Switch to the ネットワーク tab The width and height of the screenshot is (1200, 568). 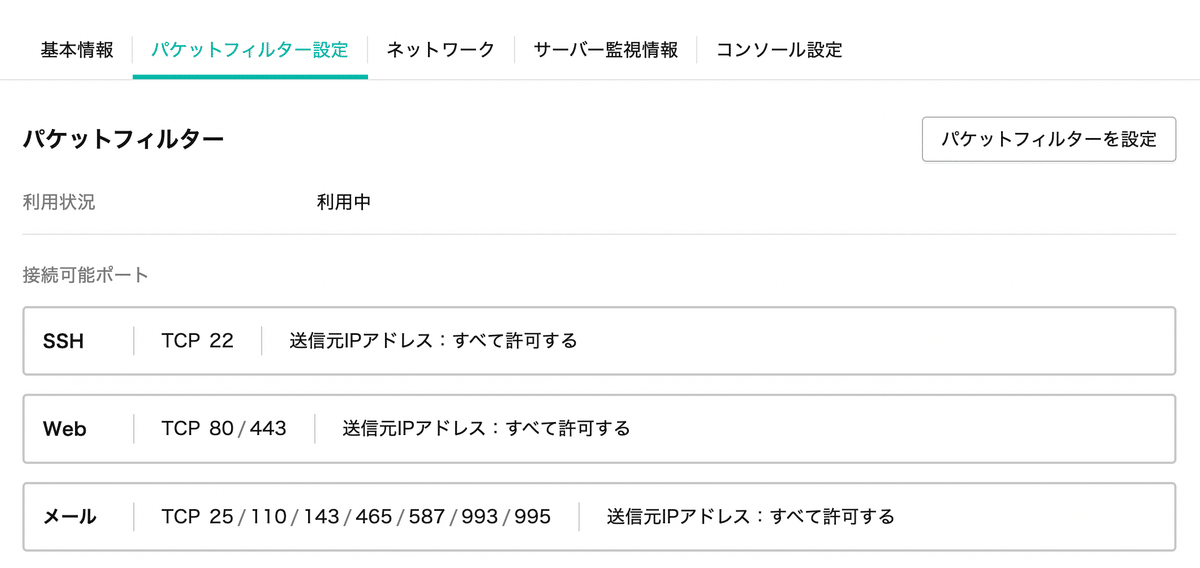click(x=441, y=49)
